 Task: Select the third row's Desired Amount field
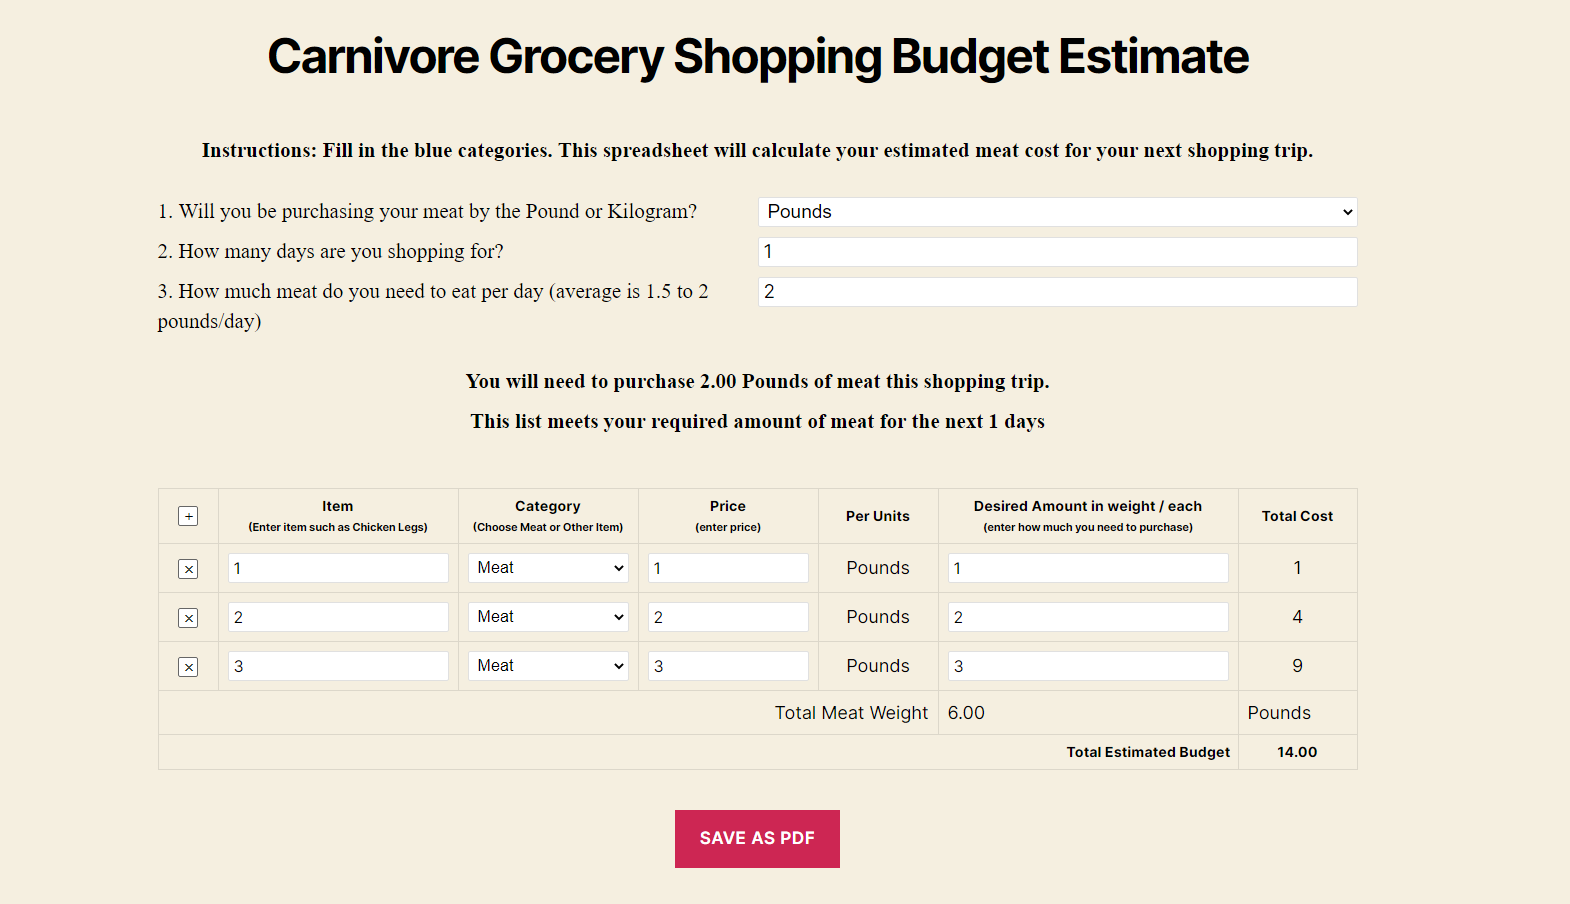pos(1087,665)
